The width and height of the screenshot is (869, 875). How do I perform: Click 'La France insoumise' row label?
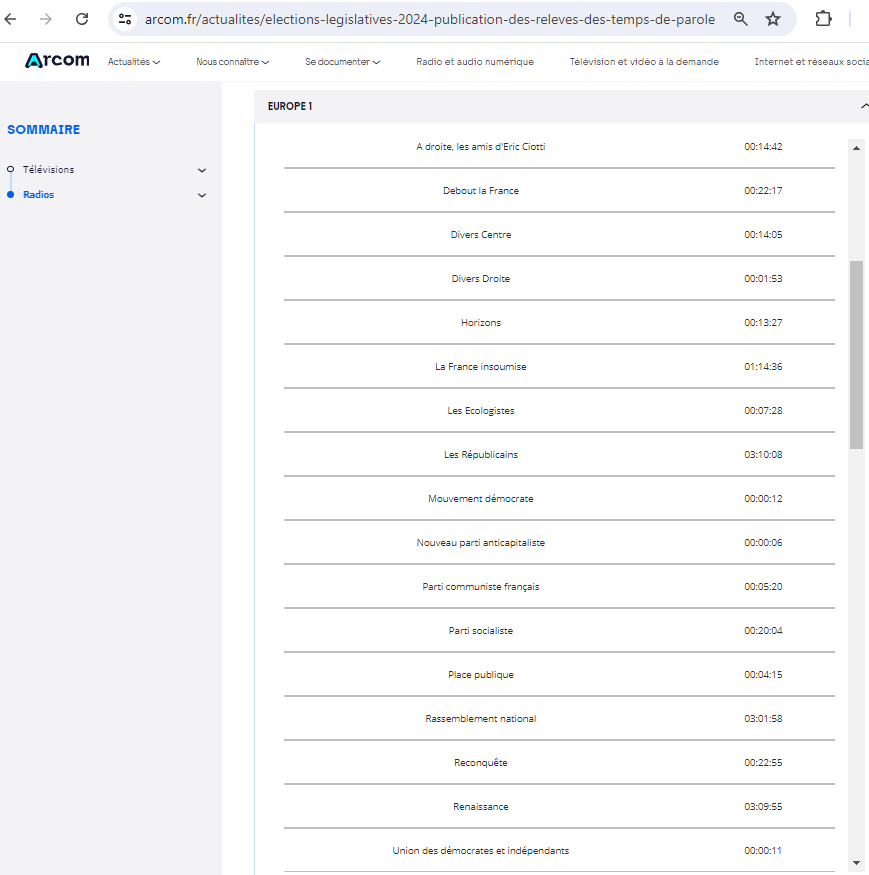click(x=481, y=367)
